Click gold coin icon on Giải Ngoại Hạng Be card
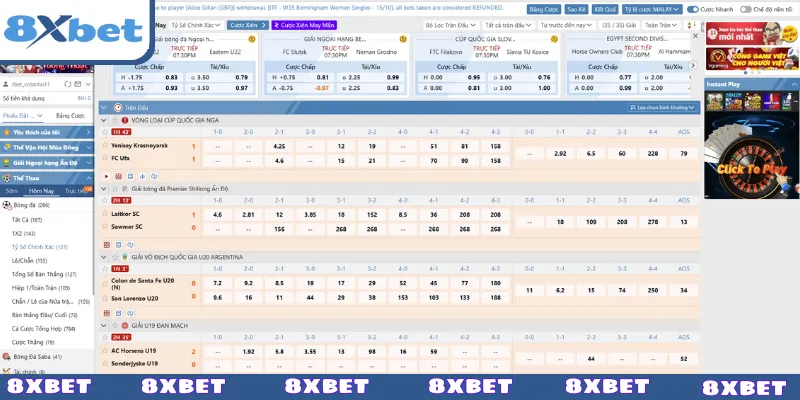The image size is (800, 400). point(403,39)
